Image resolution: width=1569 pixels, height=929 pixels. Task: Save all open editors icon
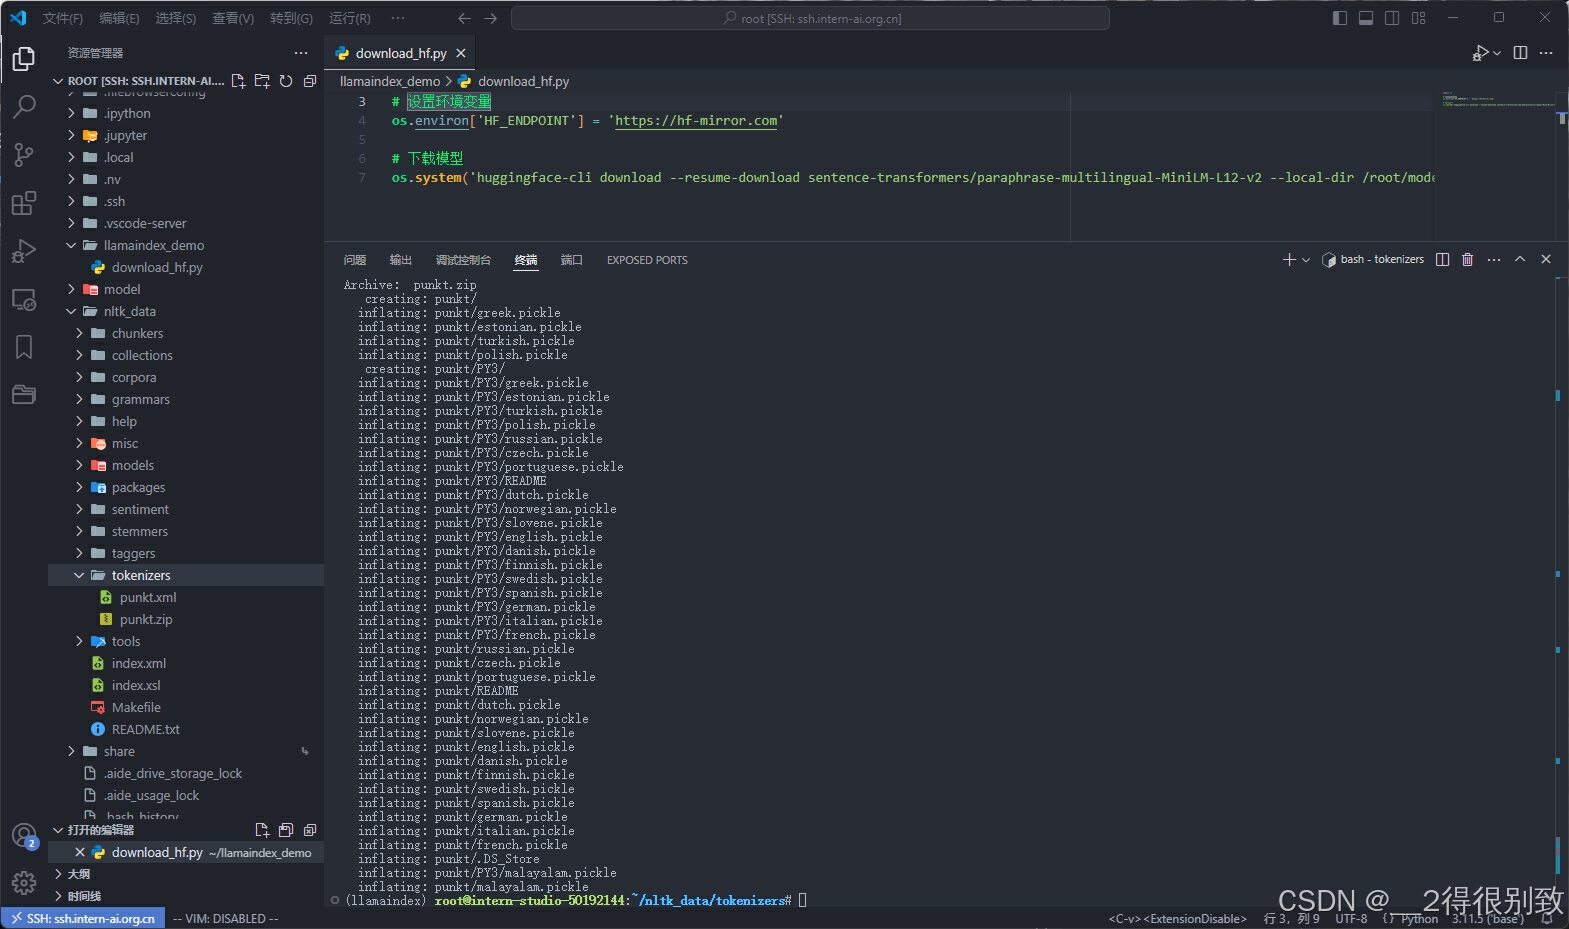(286, 830)
